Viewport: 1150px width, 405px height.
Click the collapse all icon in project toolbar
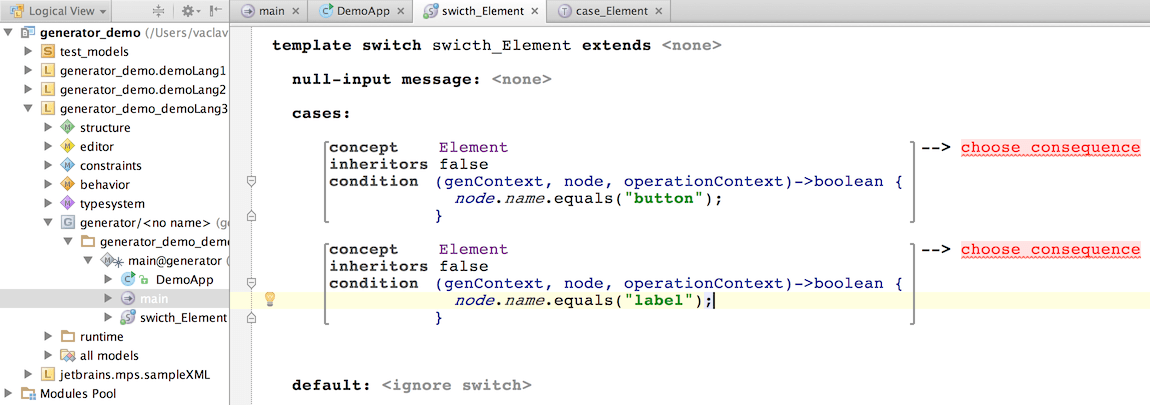pyautogui.click(x=158, y=11)
